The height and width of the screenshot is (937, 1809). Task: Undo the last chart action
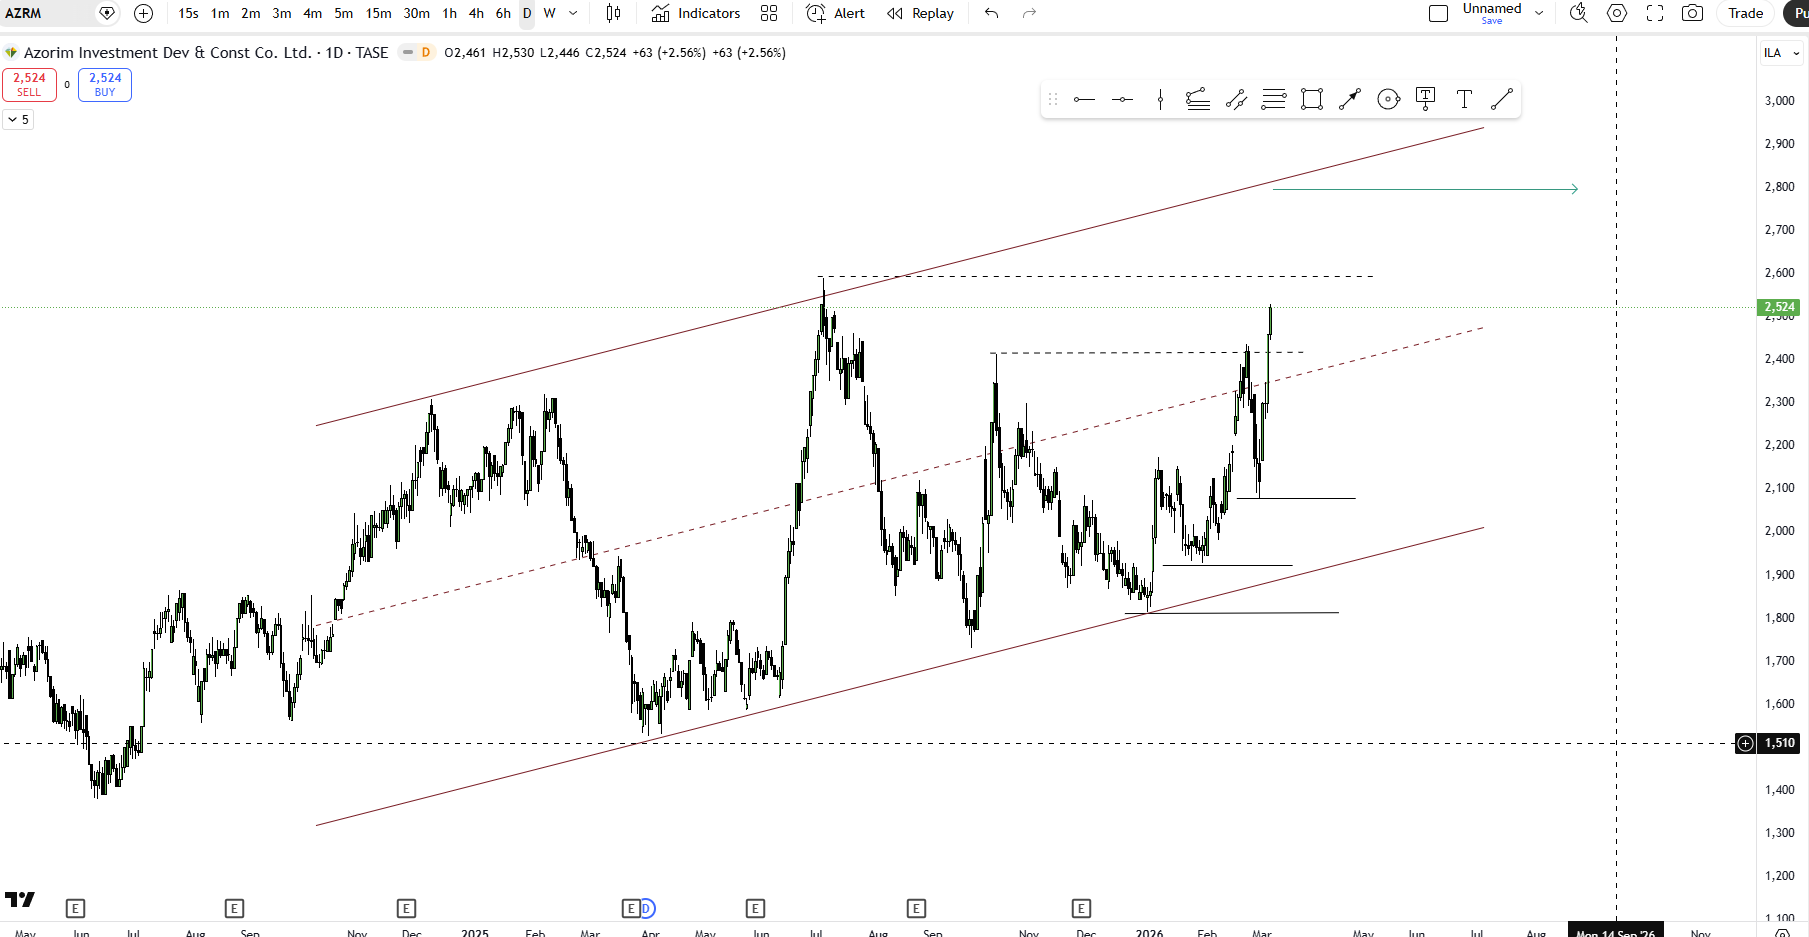[991, 13]
